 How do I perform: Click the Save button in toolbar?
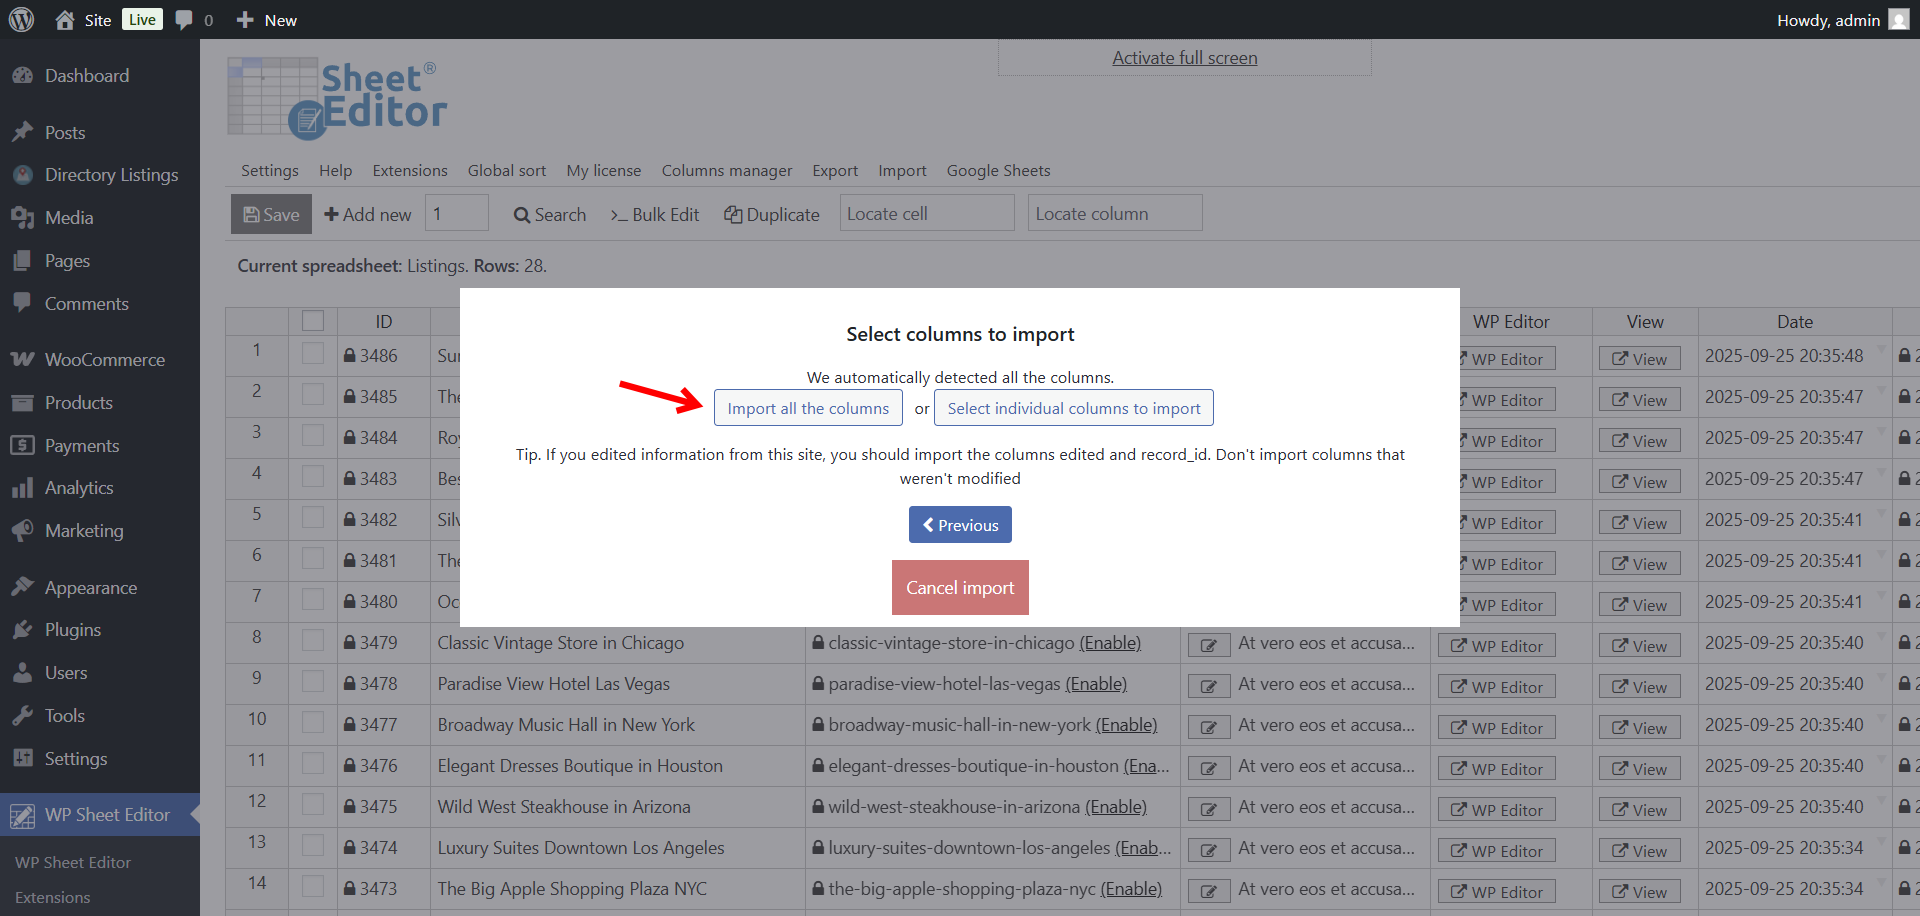[271, 214]
